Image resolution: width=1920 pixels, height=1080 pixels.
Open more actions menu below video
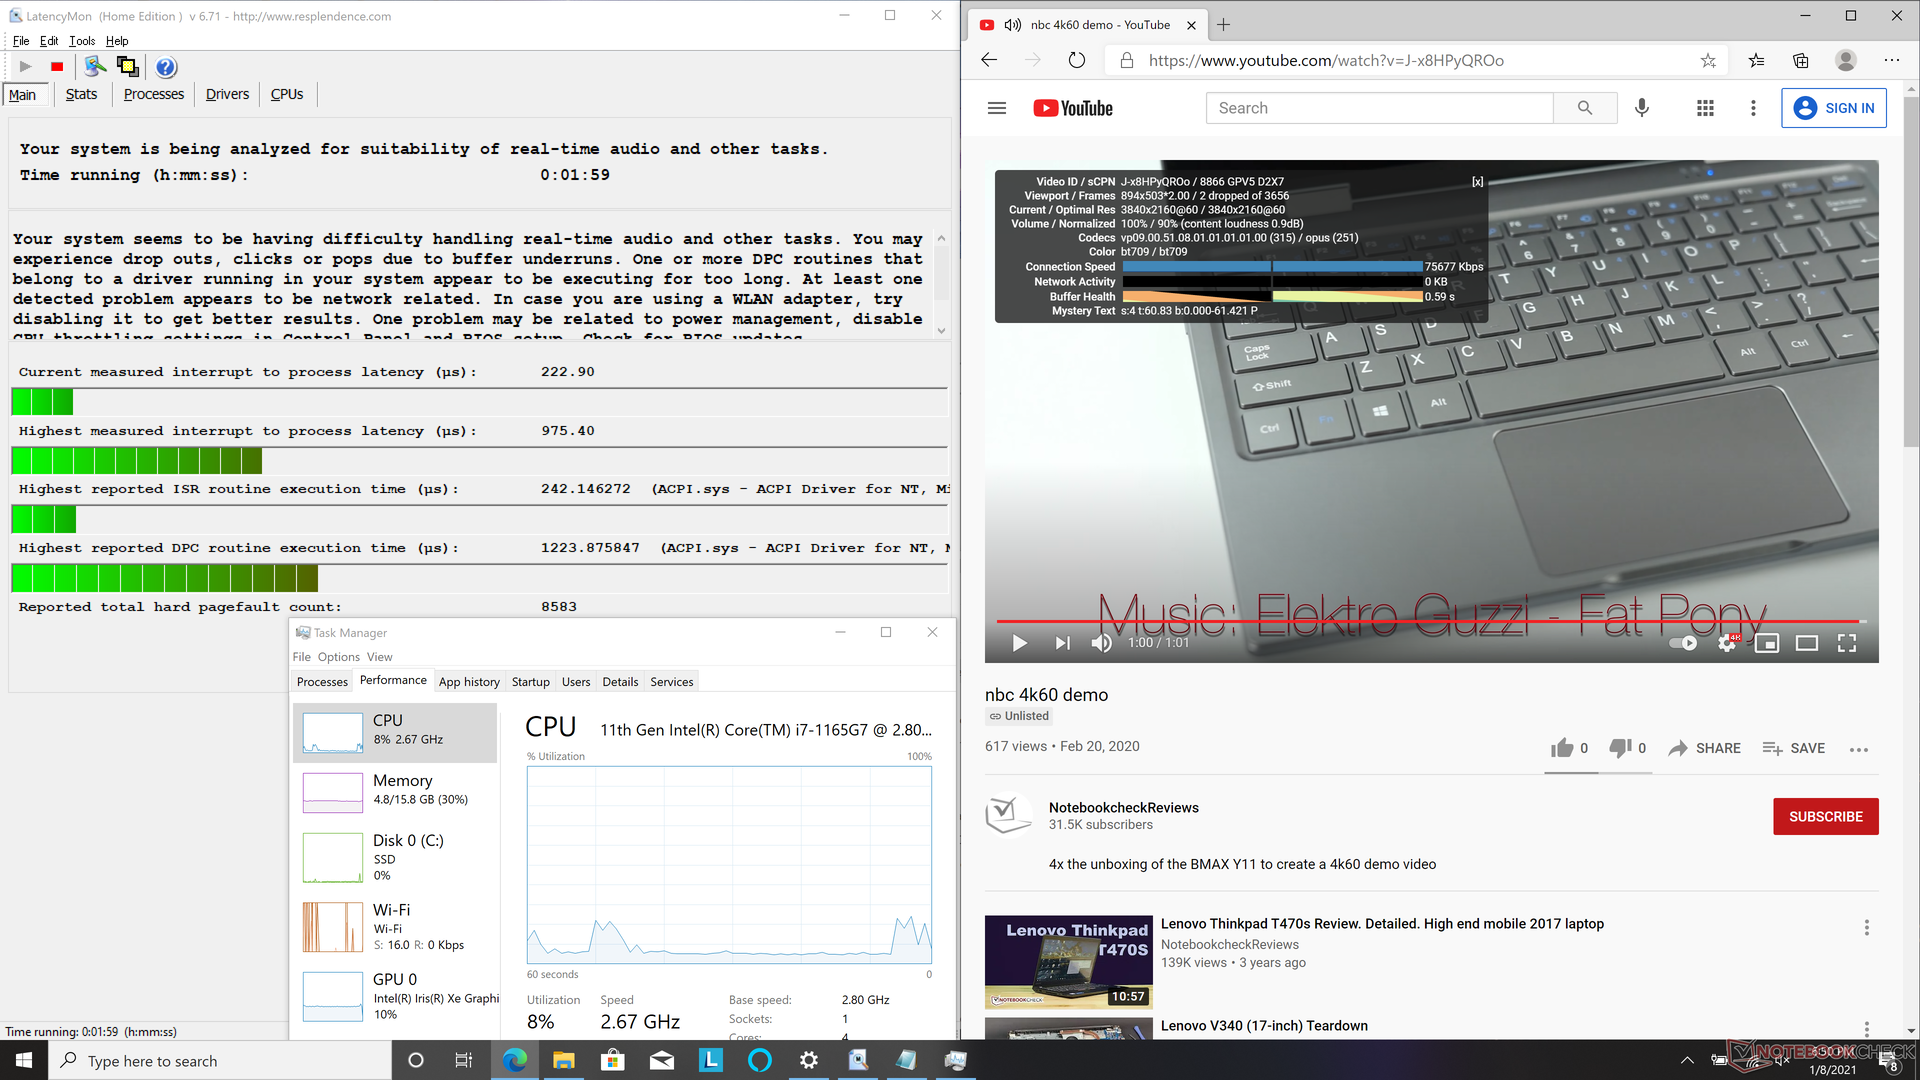click(x=1859, y=749)
